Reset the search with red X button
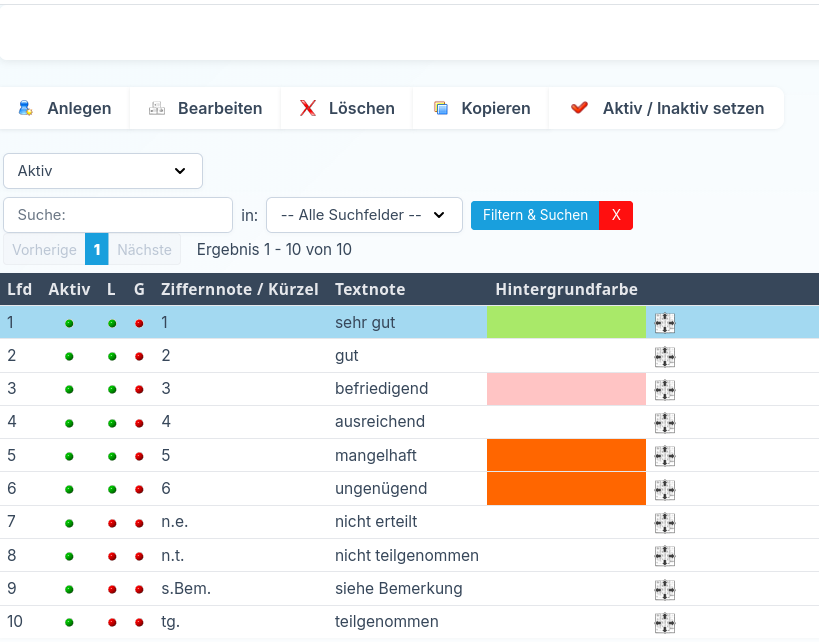Screen dimensions: 819x642 pyautogui.click(x=616, y=215)
